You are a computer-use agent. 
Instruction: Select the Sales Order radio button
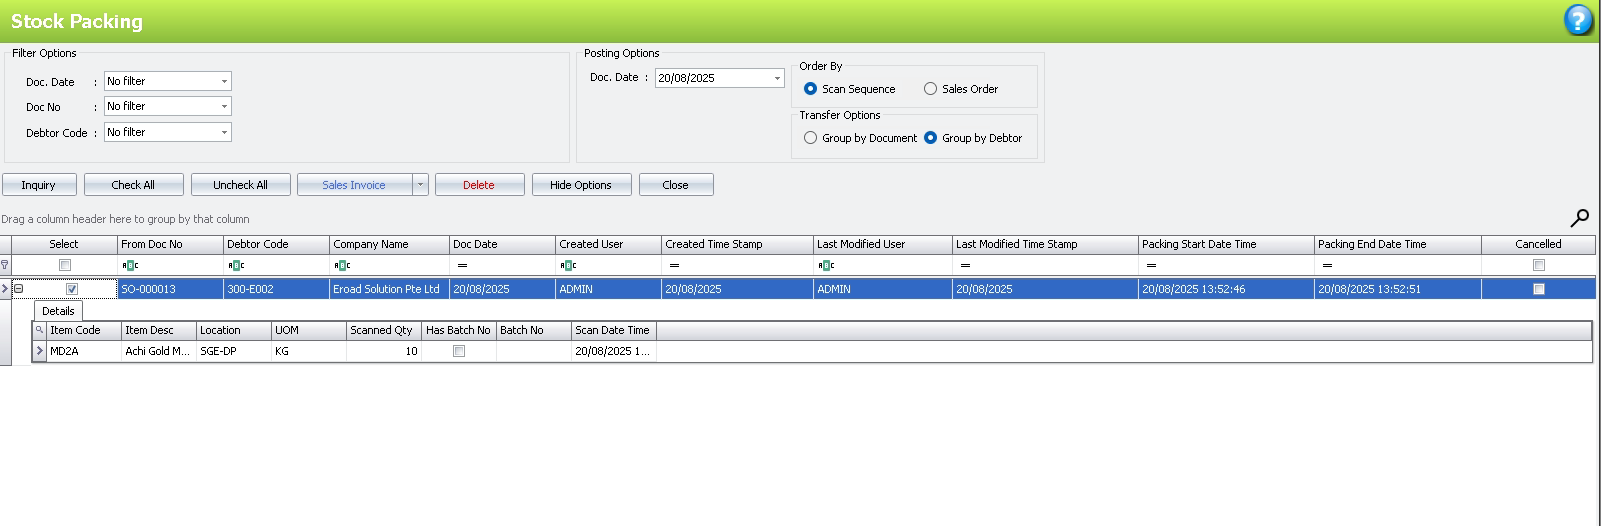pos(931,89)
